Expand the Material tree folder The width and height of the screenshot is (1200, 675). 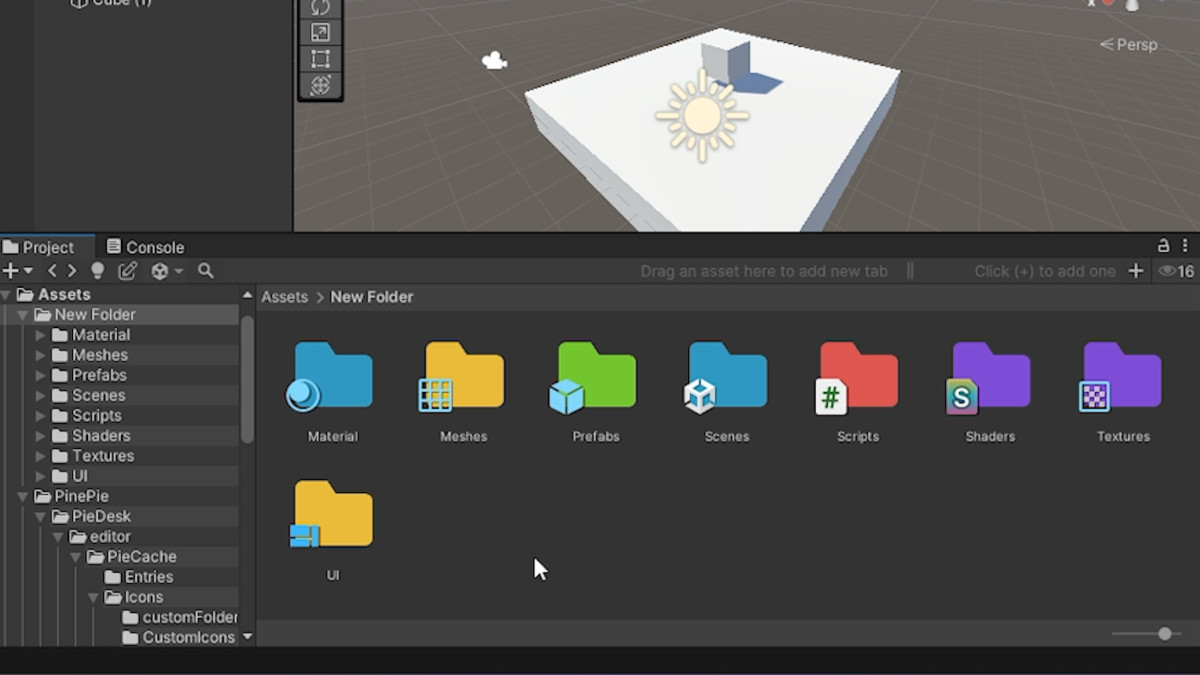(41, 335)
